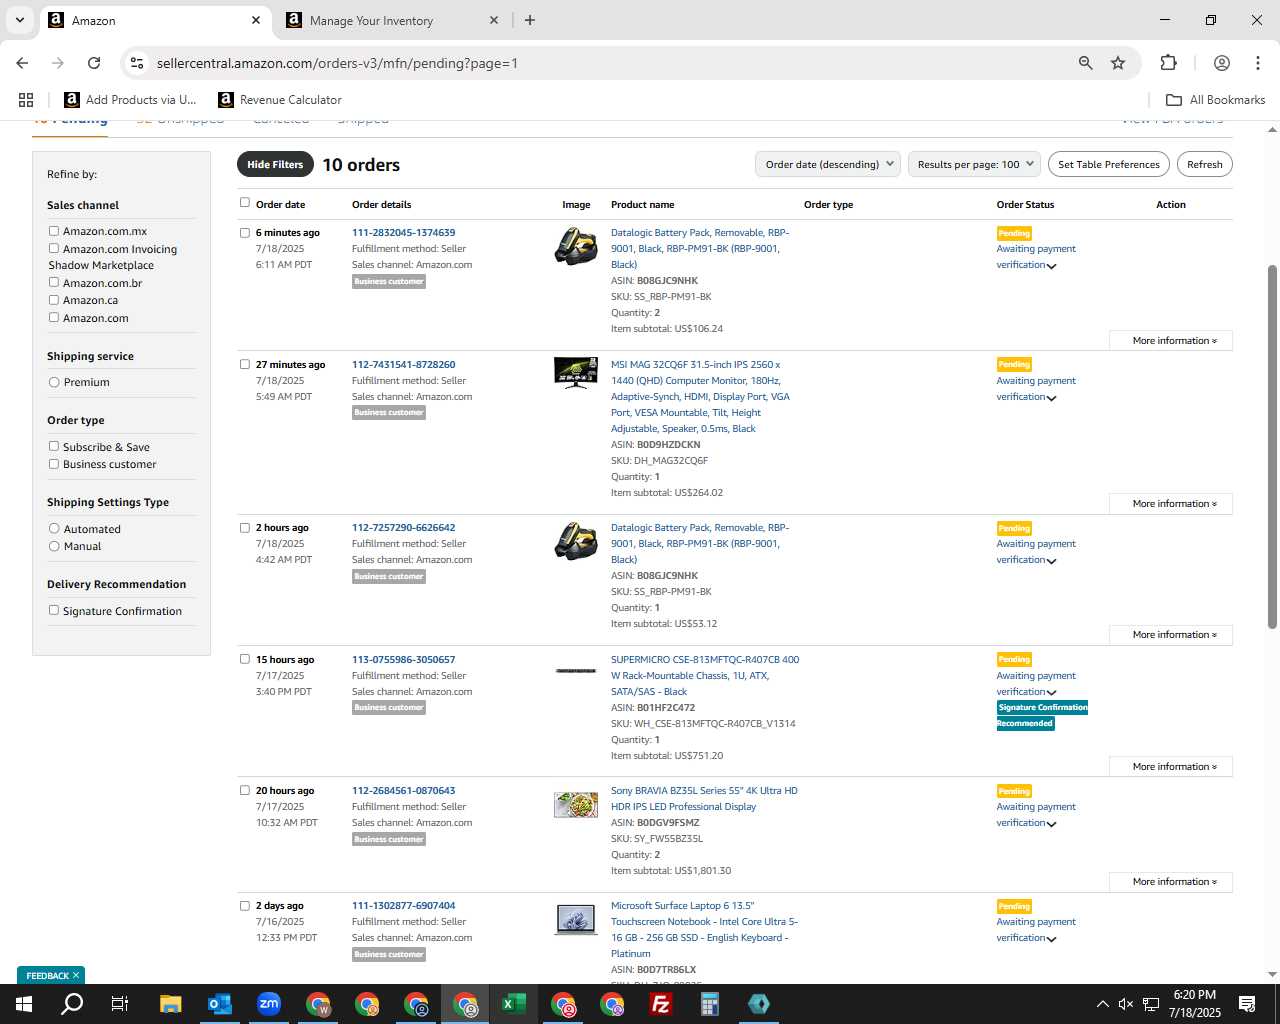Go back to previous page
The height and width of the screenshot is (1024, 1280).
(22, 63)
